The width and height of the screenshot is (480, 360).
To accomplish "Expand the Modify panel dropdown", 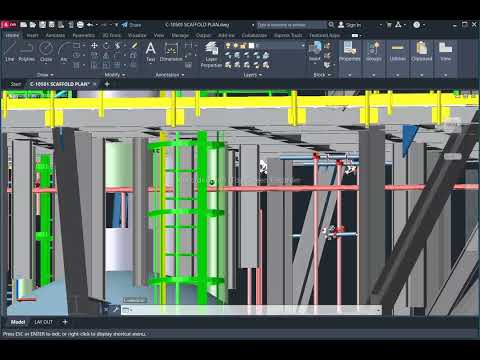I will (x=115, y=75).
